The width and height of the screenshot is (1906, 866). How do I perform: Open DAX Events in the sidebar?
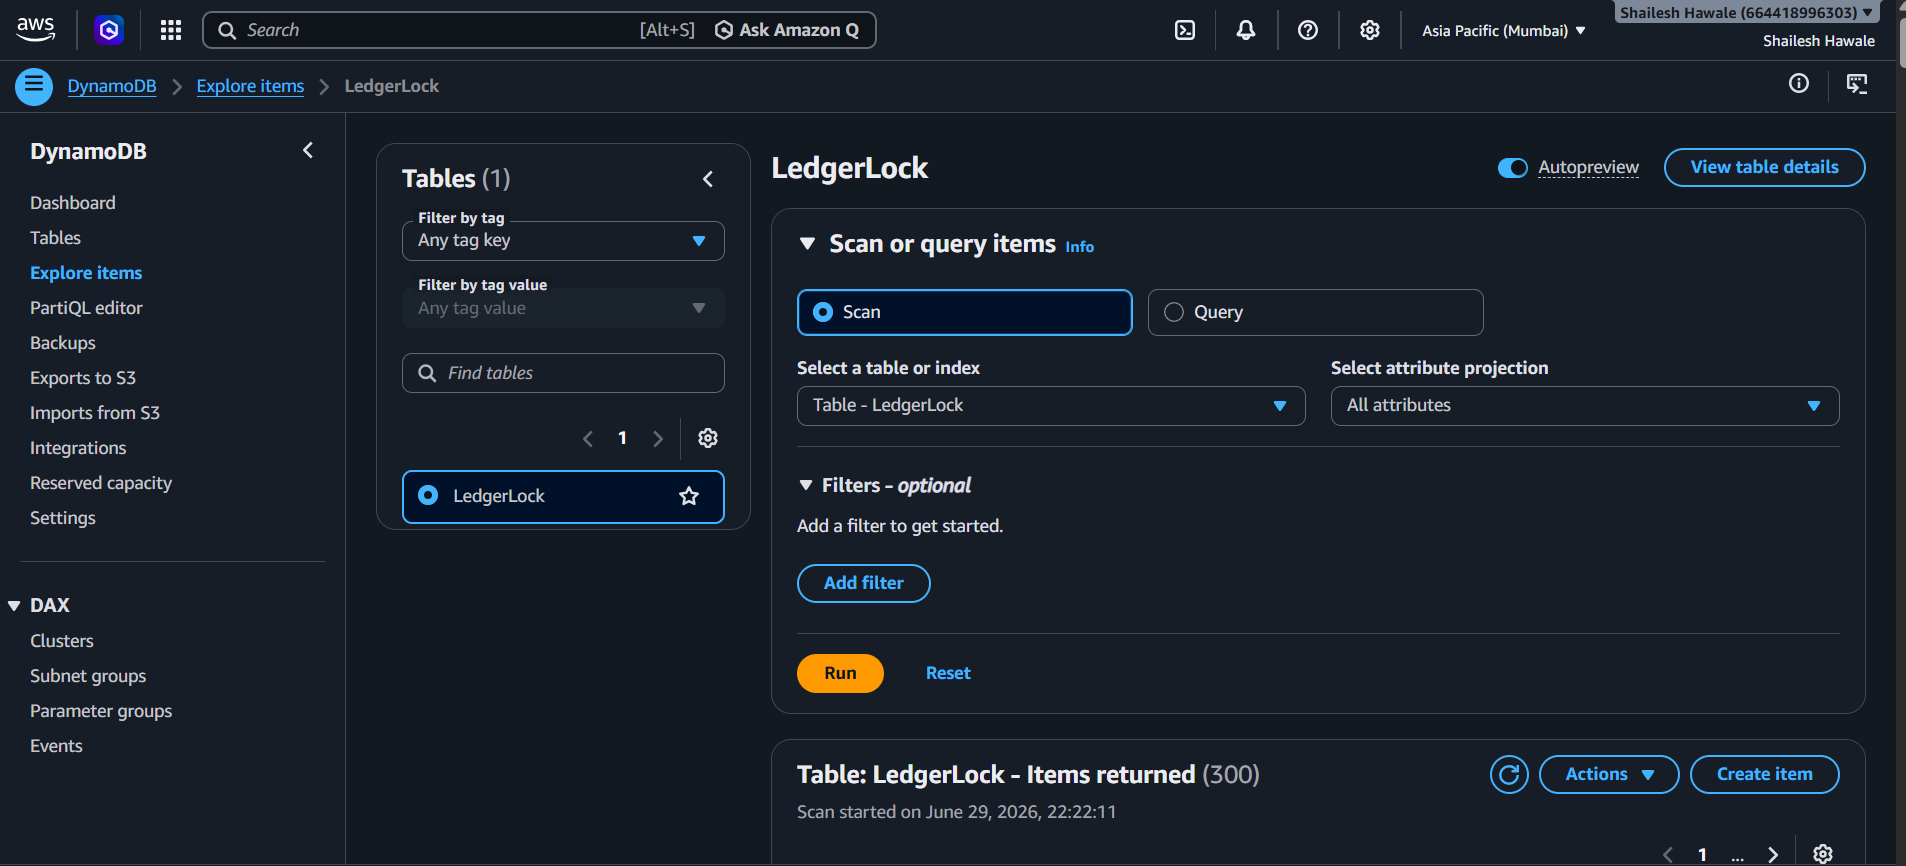(x=56, y=746)
